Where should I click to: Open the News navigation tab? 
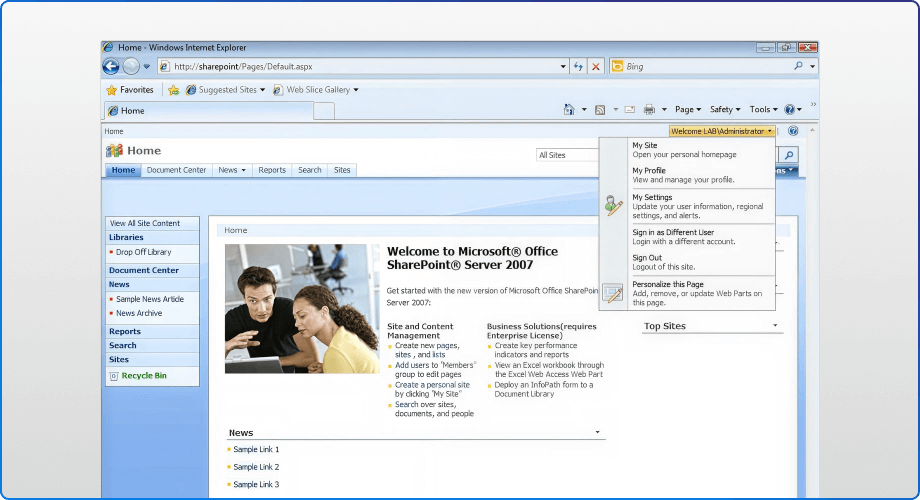[x=232, y=170]
